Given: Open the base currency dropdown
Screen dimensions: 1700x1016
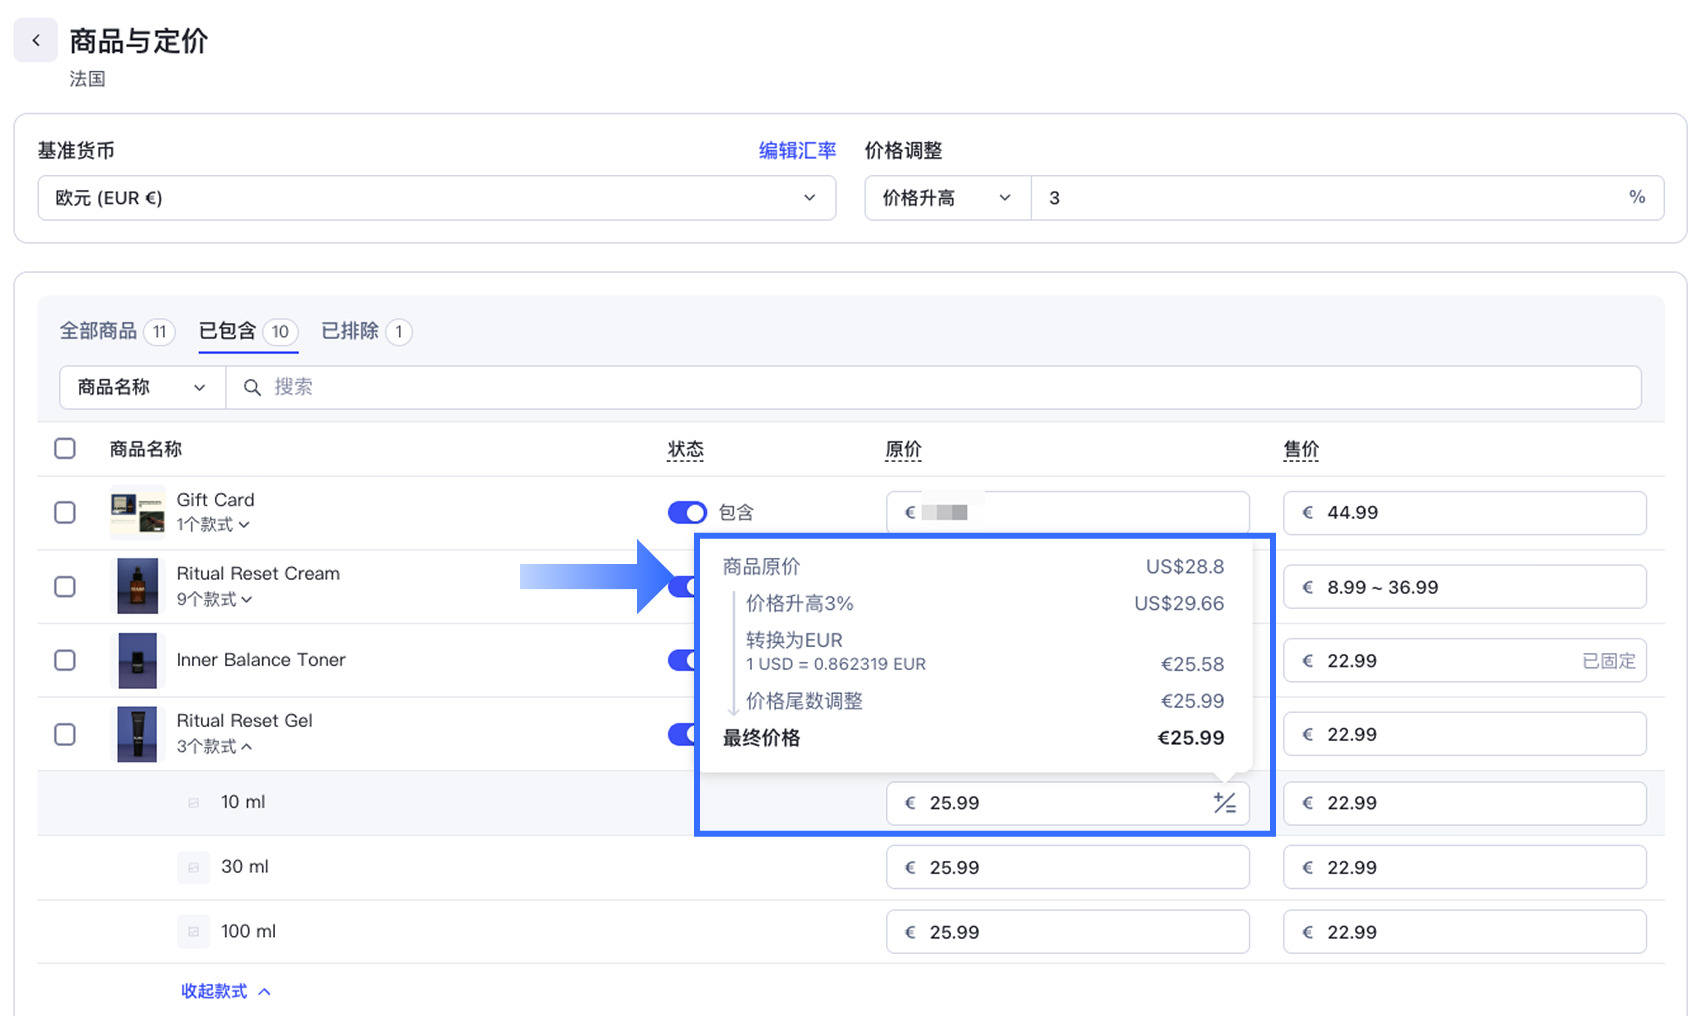Looking at the screenshot, I should (x=436, y=198).
